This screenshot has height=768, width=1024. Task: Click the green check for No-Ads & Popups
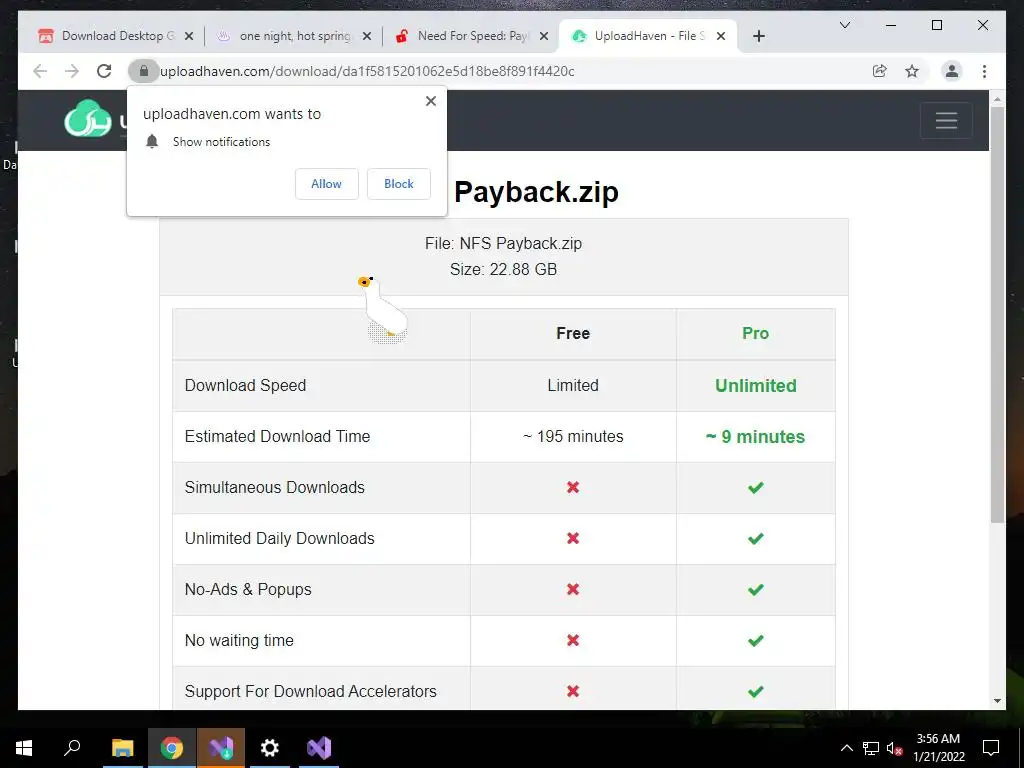(x=756, y=589)
